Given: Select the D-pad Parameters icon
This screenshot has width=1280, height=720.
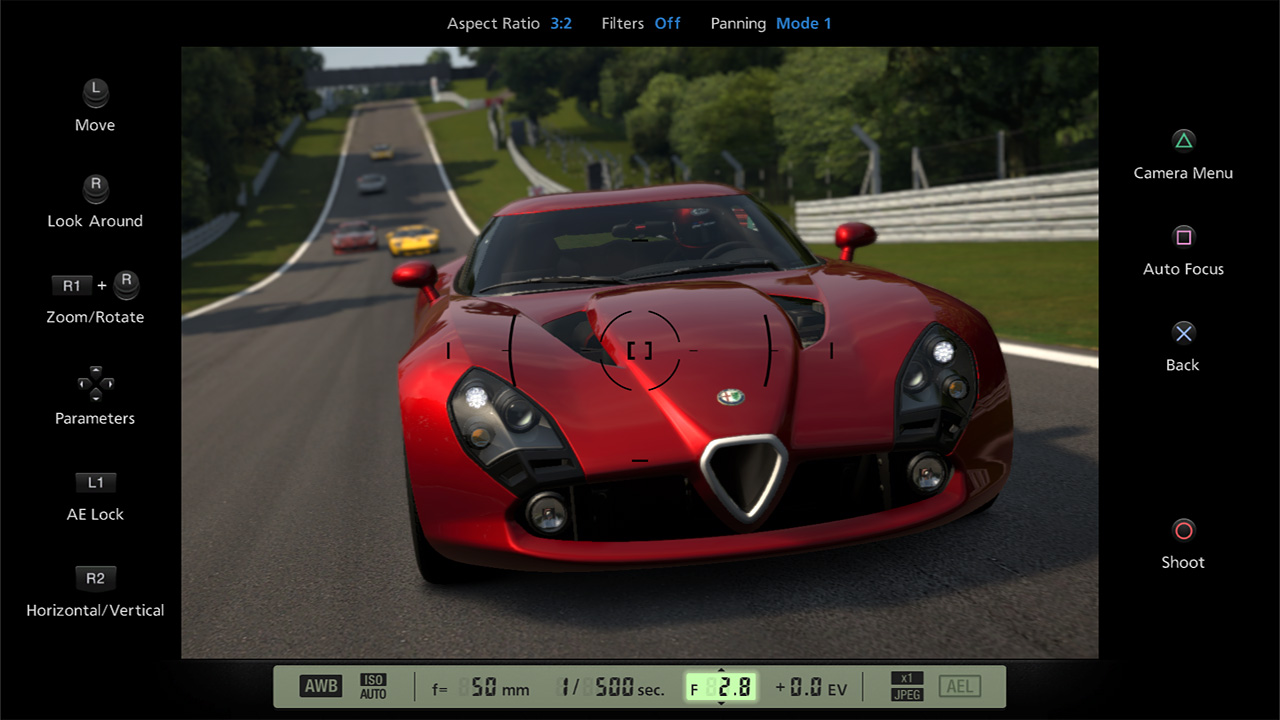Looking at the screenshot, I should [95, 384].
